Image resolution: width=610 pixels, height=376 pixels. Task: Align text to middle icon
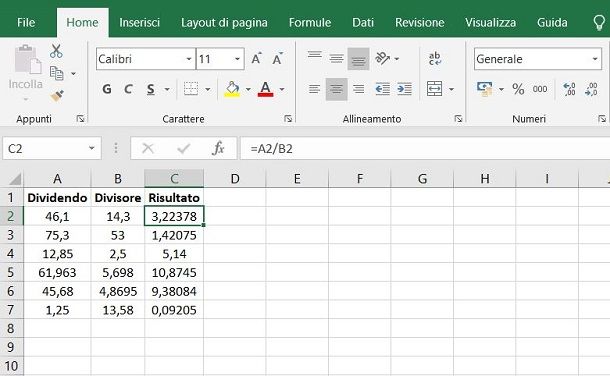coord(336,59)
